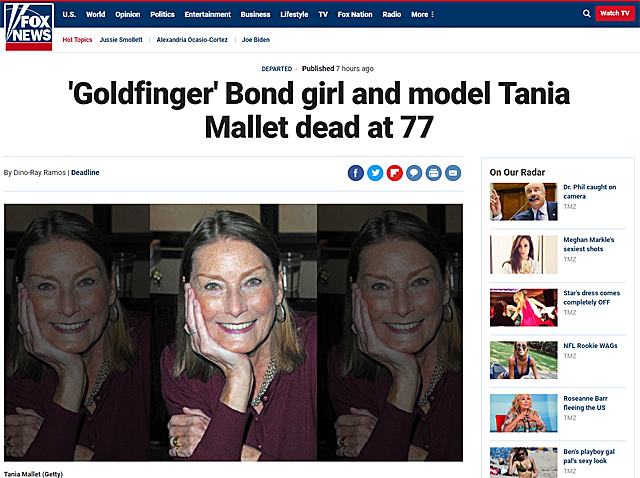Open the search magnifier icon

[x=587, y=13]
